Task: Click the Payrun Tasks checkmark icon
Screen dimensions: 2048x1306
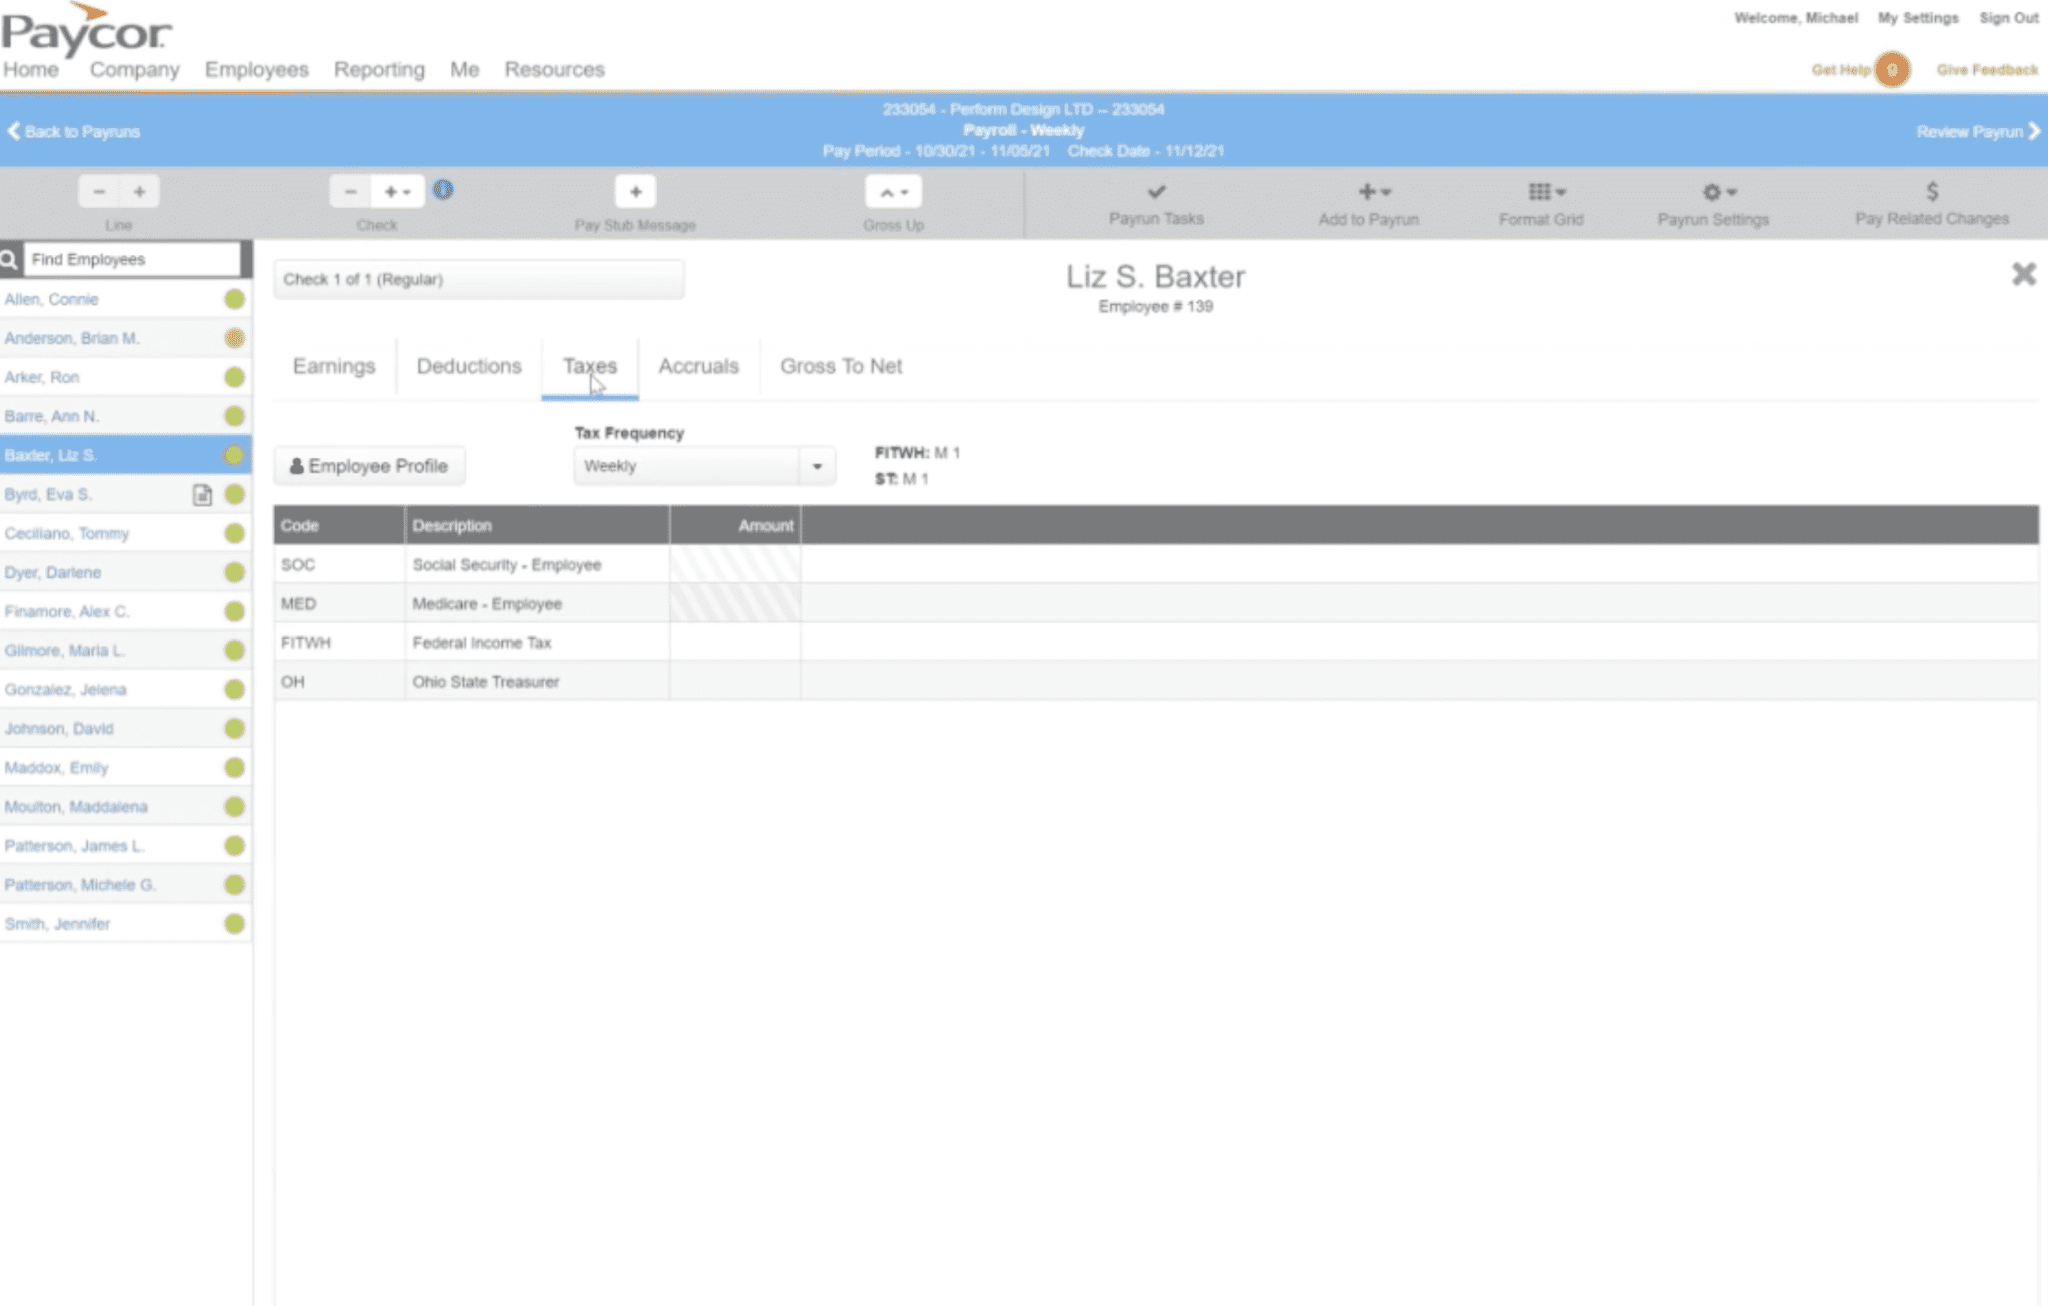Action: (x=1155, y=191)
